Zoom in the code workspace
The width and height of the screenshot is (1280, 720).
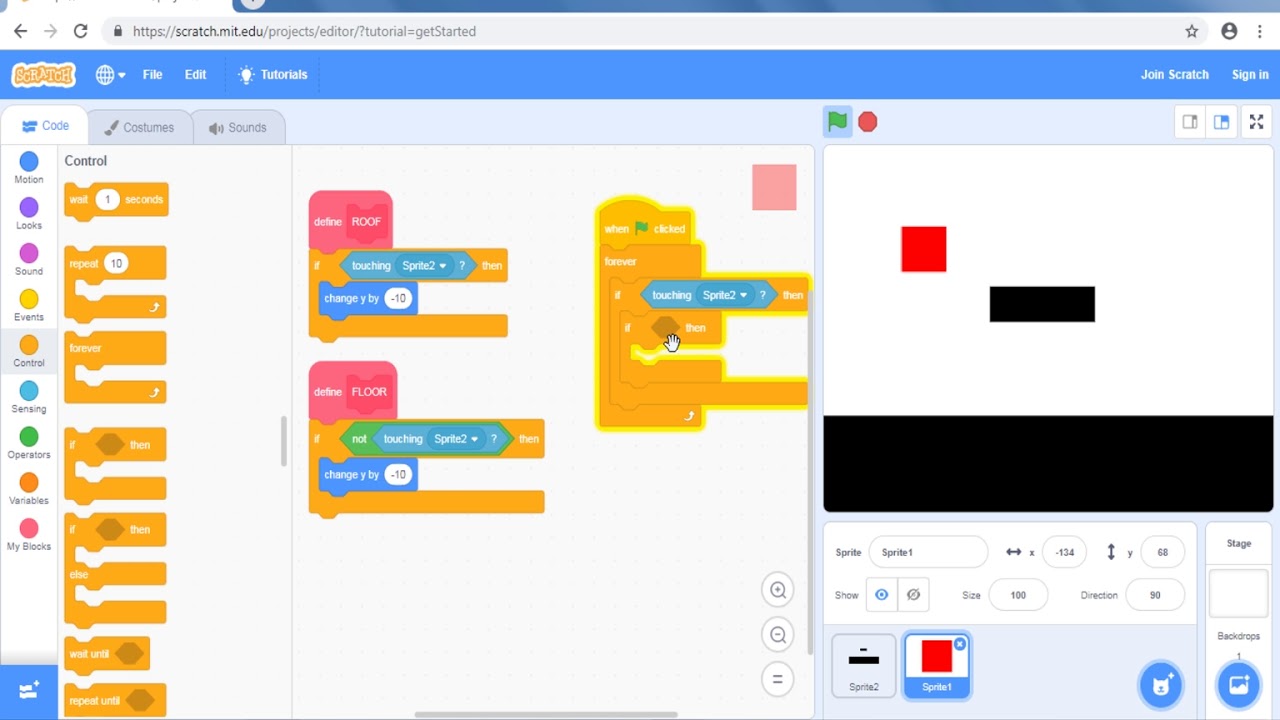[x=777, y=590]
